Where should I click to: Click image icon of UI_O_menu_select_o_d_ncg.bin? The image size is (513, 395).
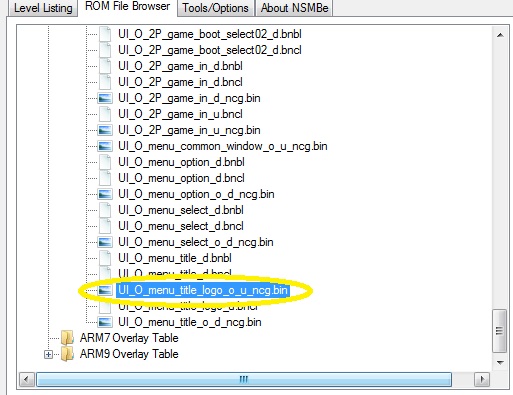pyautogui.click(x=105, y=242)
